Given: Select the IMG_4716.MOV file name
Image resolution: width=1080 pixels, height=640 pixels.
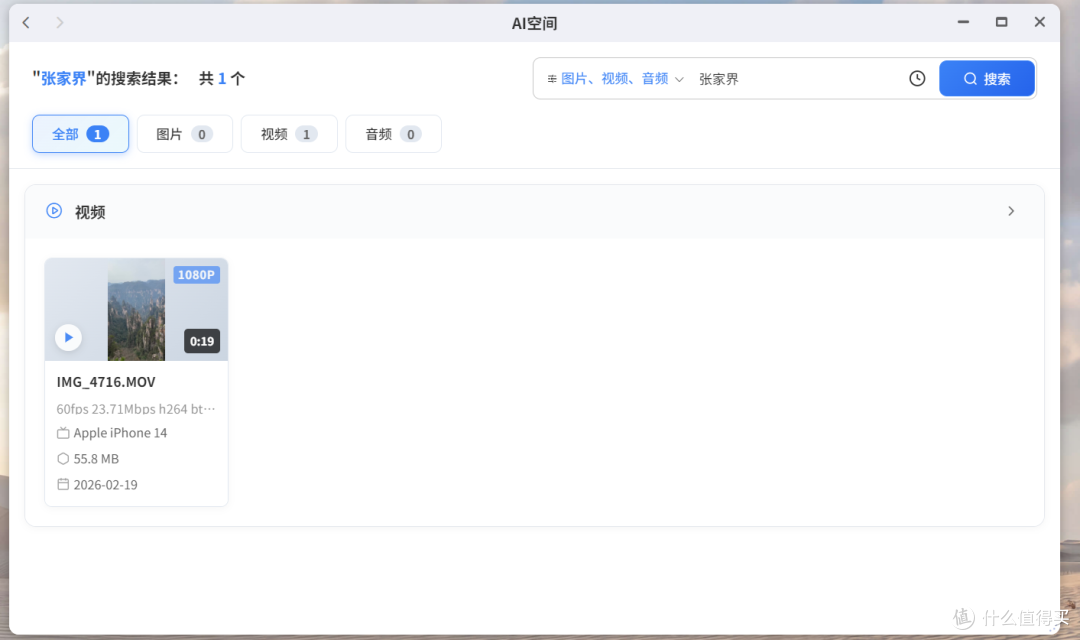Looking at the screenshot, I should (106, 382).
